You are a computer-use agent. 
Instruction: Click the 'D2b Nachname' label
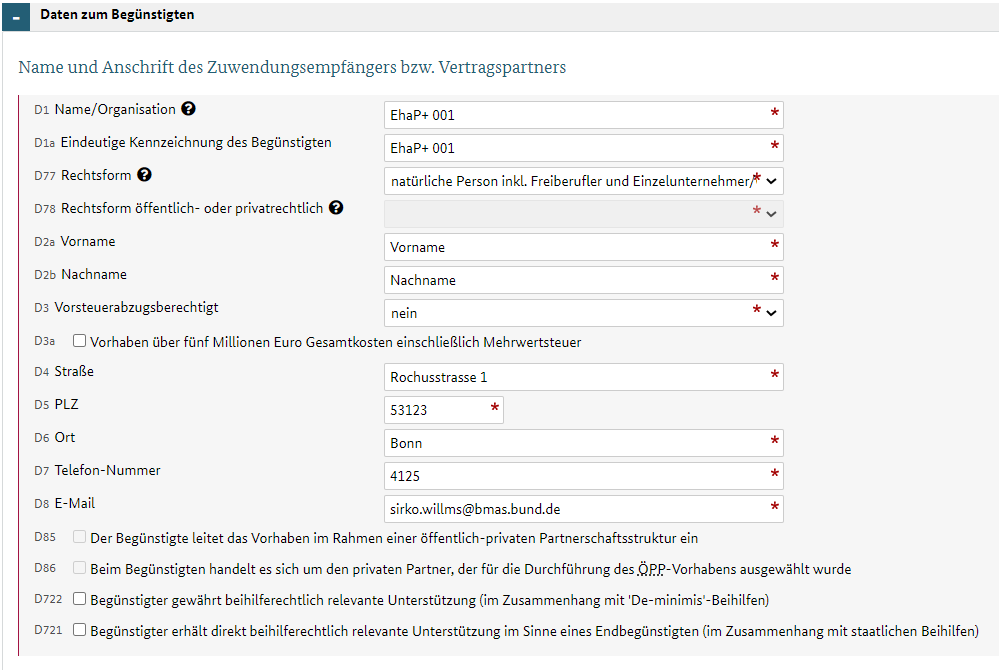[x=81, y=274]
